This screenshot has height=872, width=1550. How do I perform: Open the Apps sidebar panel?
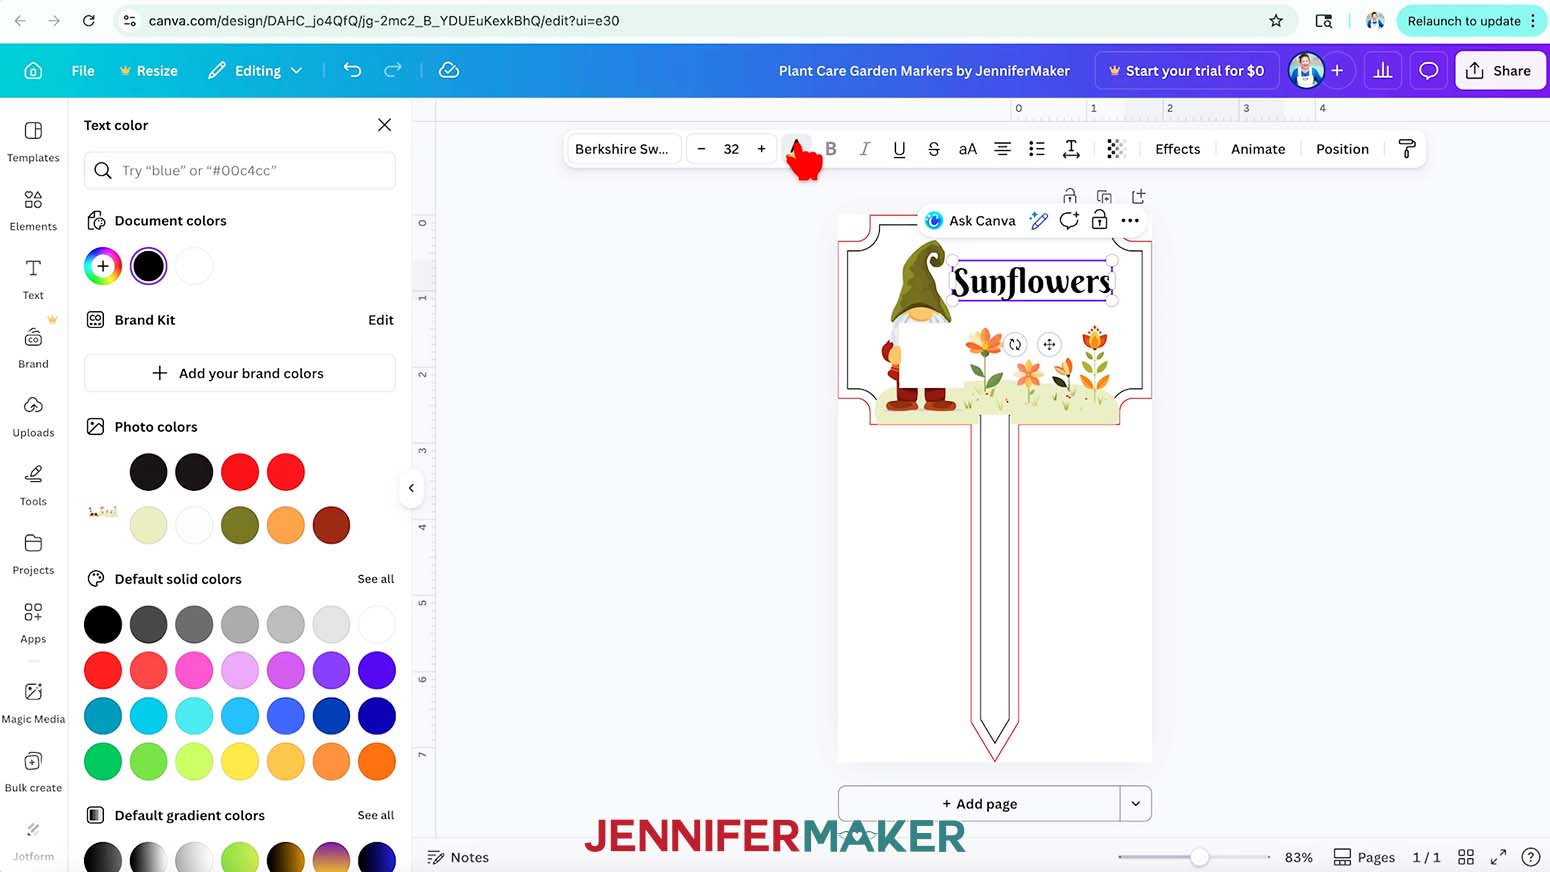pyautogui.click(x=33, y=624)
